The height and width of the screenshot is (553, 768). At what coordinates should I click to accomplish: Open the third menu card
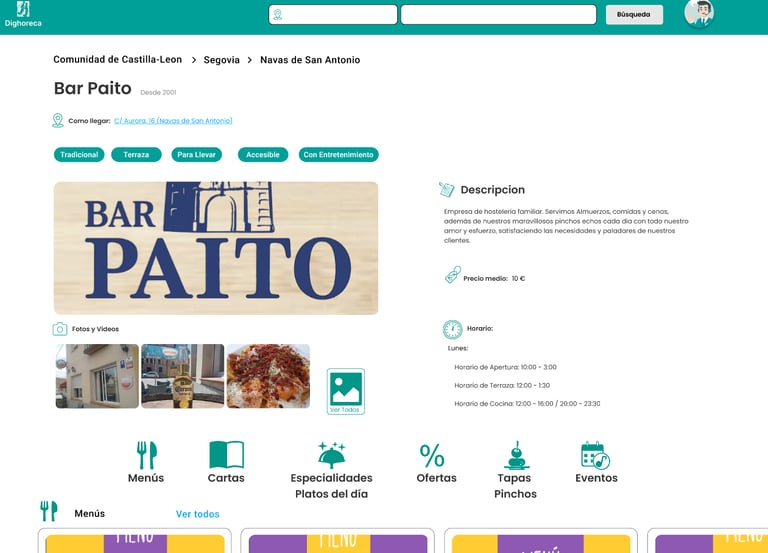[x=541, y=541]
